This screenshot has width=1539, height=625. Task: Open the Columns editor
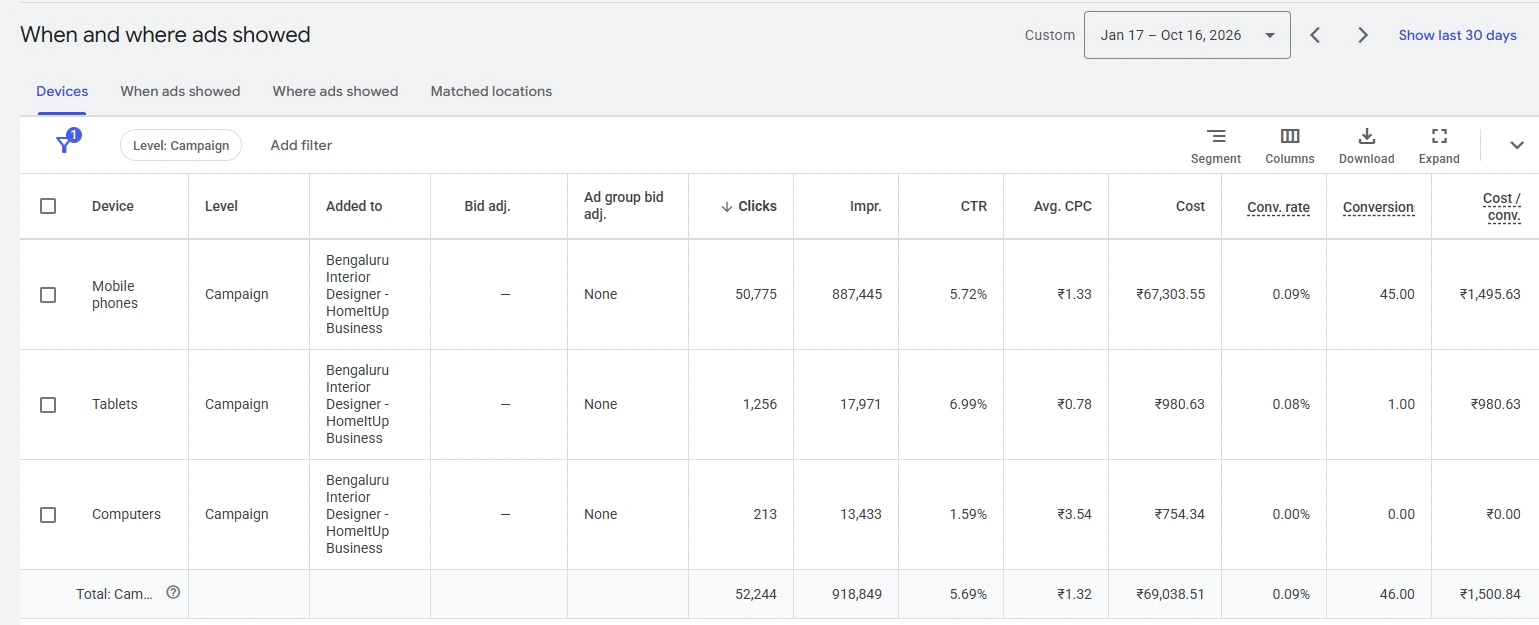tap(1290, 146)
